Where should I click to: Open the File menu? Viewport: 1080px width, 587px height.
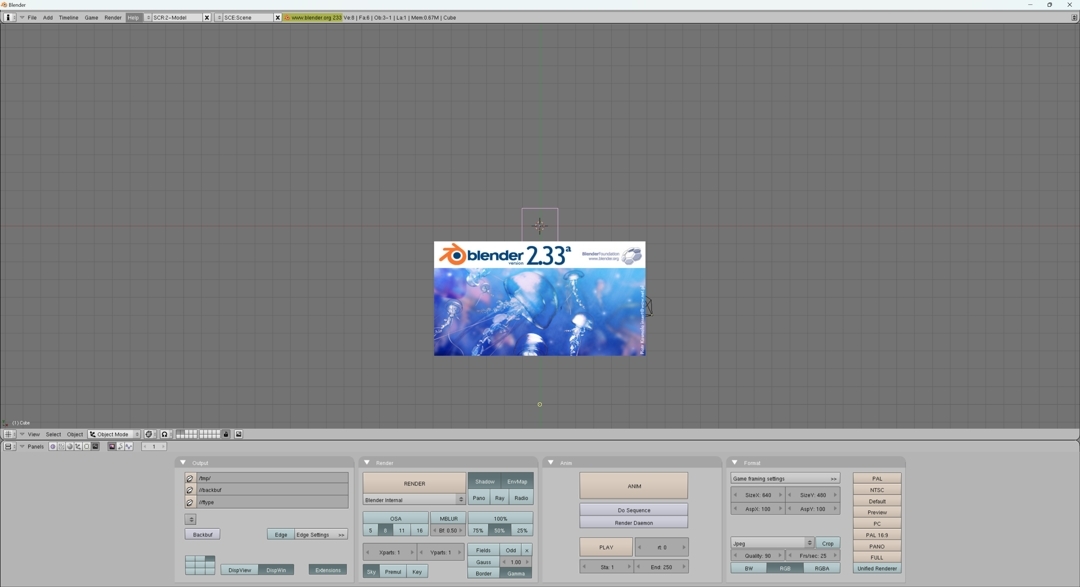point(32,17)
